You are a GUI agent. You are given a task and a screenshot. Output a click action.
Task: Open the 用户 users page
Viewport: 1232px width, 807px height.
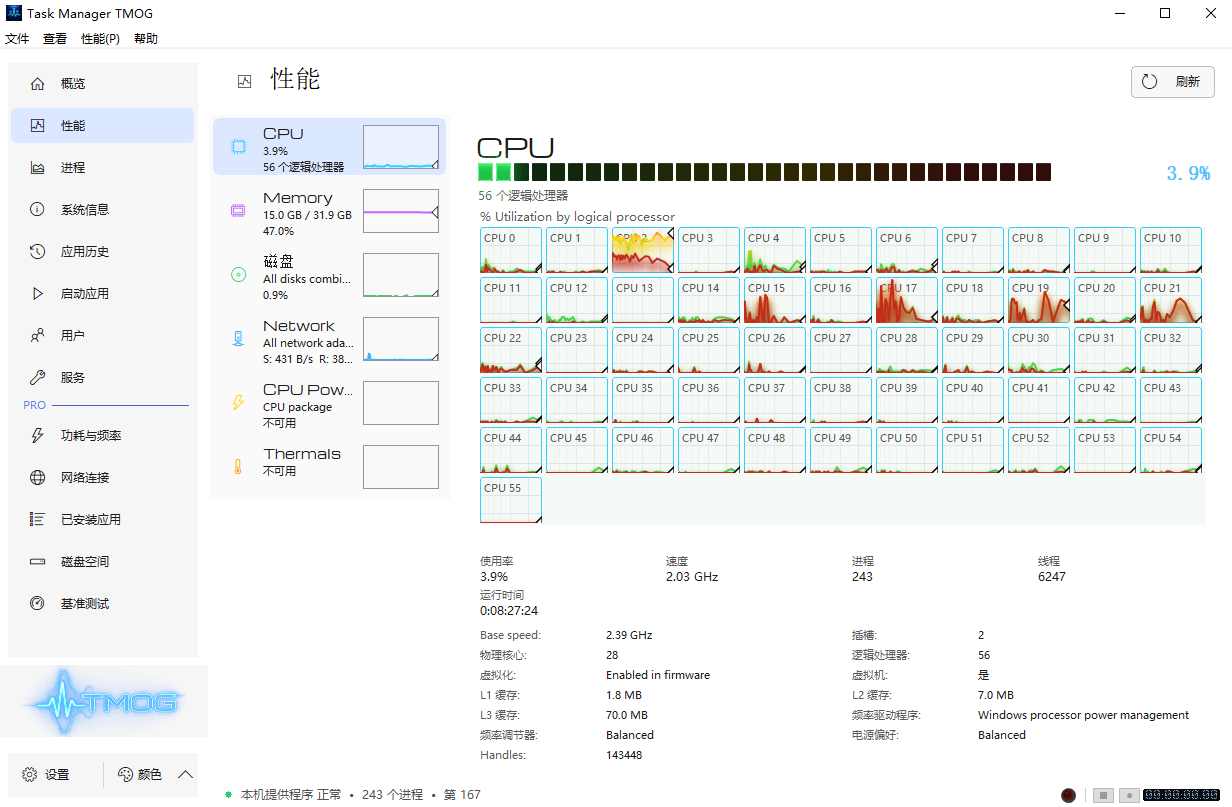[102, 336]
